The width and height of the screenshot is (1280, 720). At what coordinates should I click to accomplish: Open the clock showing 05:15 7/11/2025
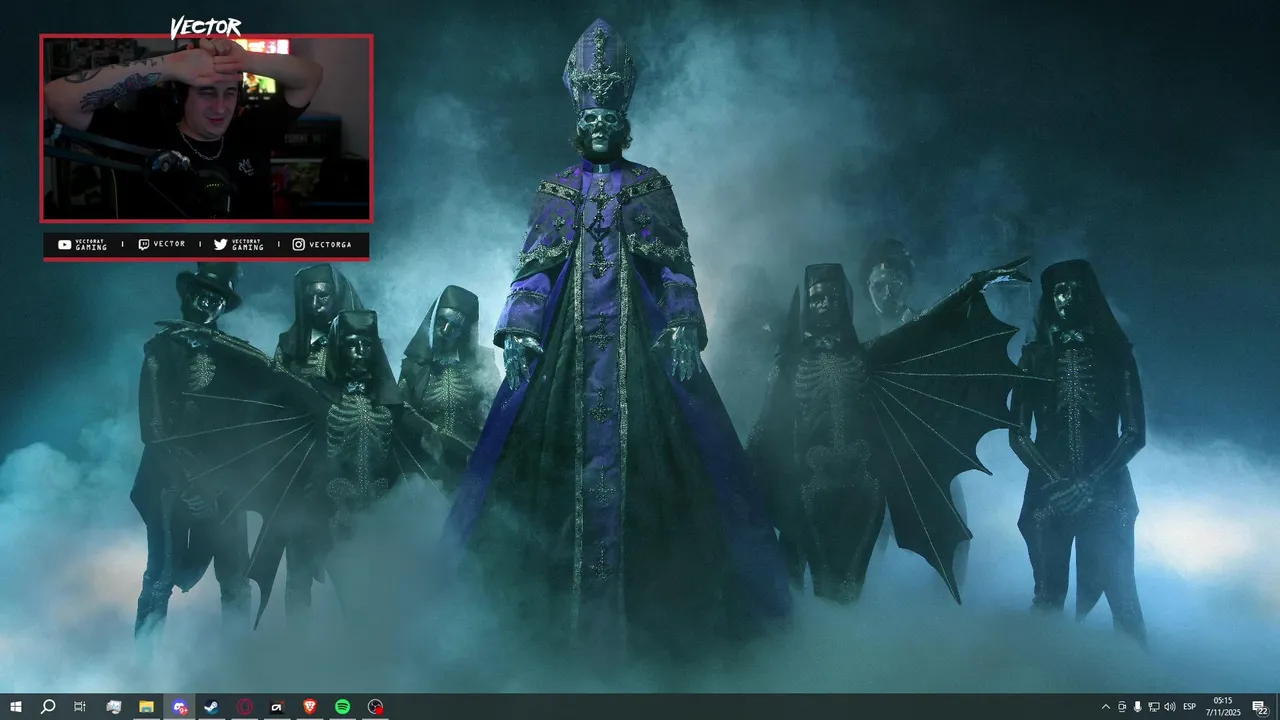(x=1222, y=707)
